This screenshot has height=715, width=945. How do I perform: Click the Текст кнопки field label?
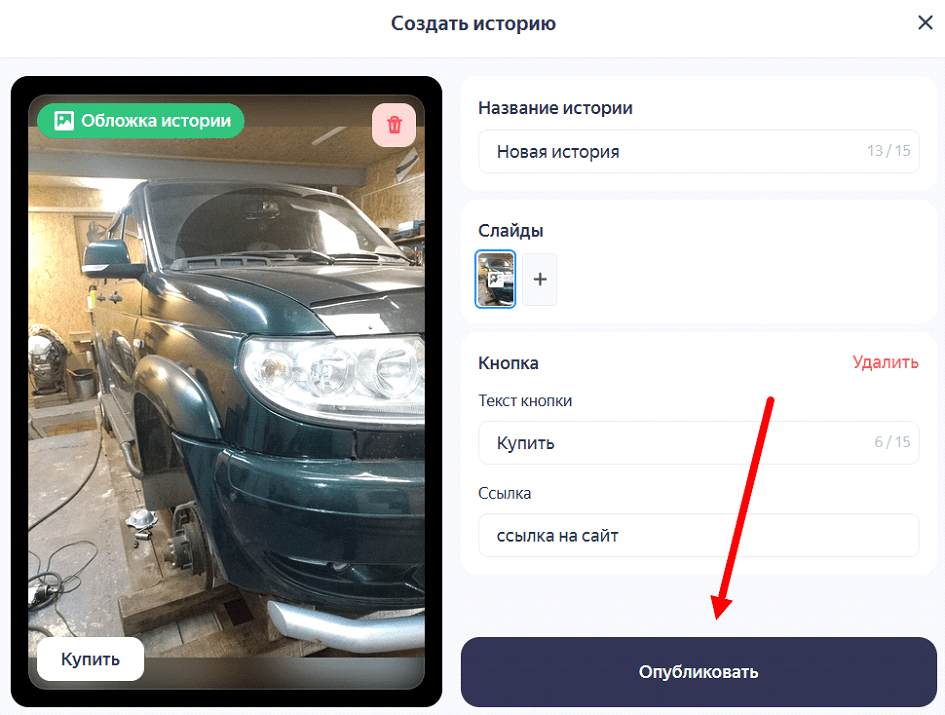pos(525,400)
